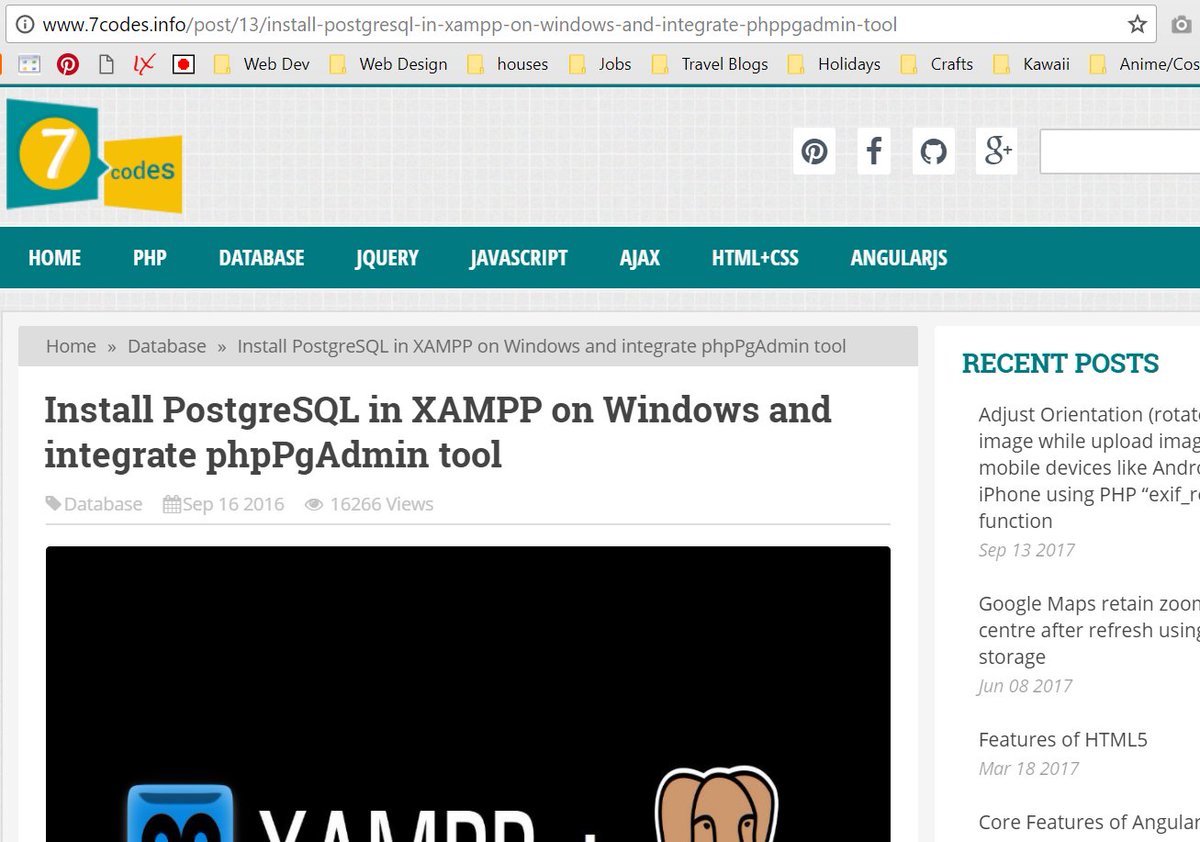Image resolution: width=1200 pixels, height=842 pixels.
Task: Open the Core Features of Angular post link
Action: [1089, 822]
